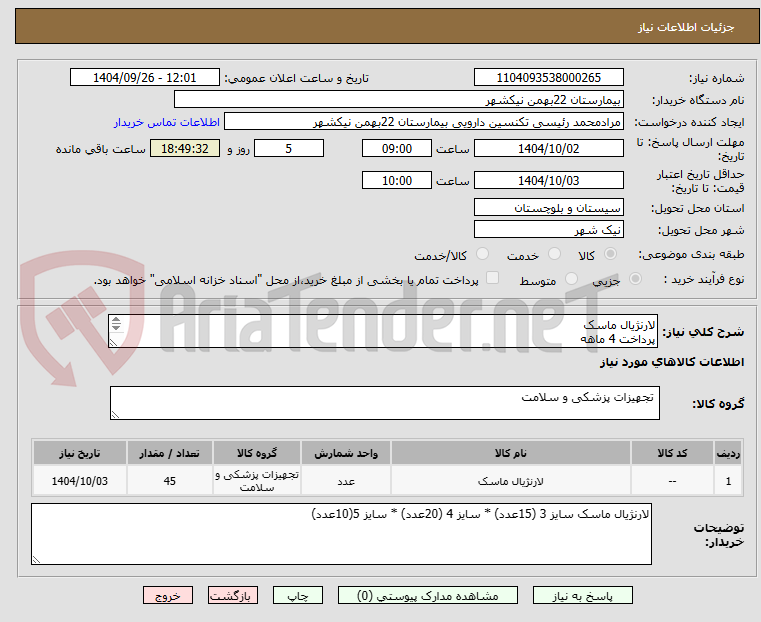The image size is (761, 622).
Task: Click the پاسخ به نیاز button
Action: 582,596
